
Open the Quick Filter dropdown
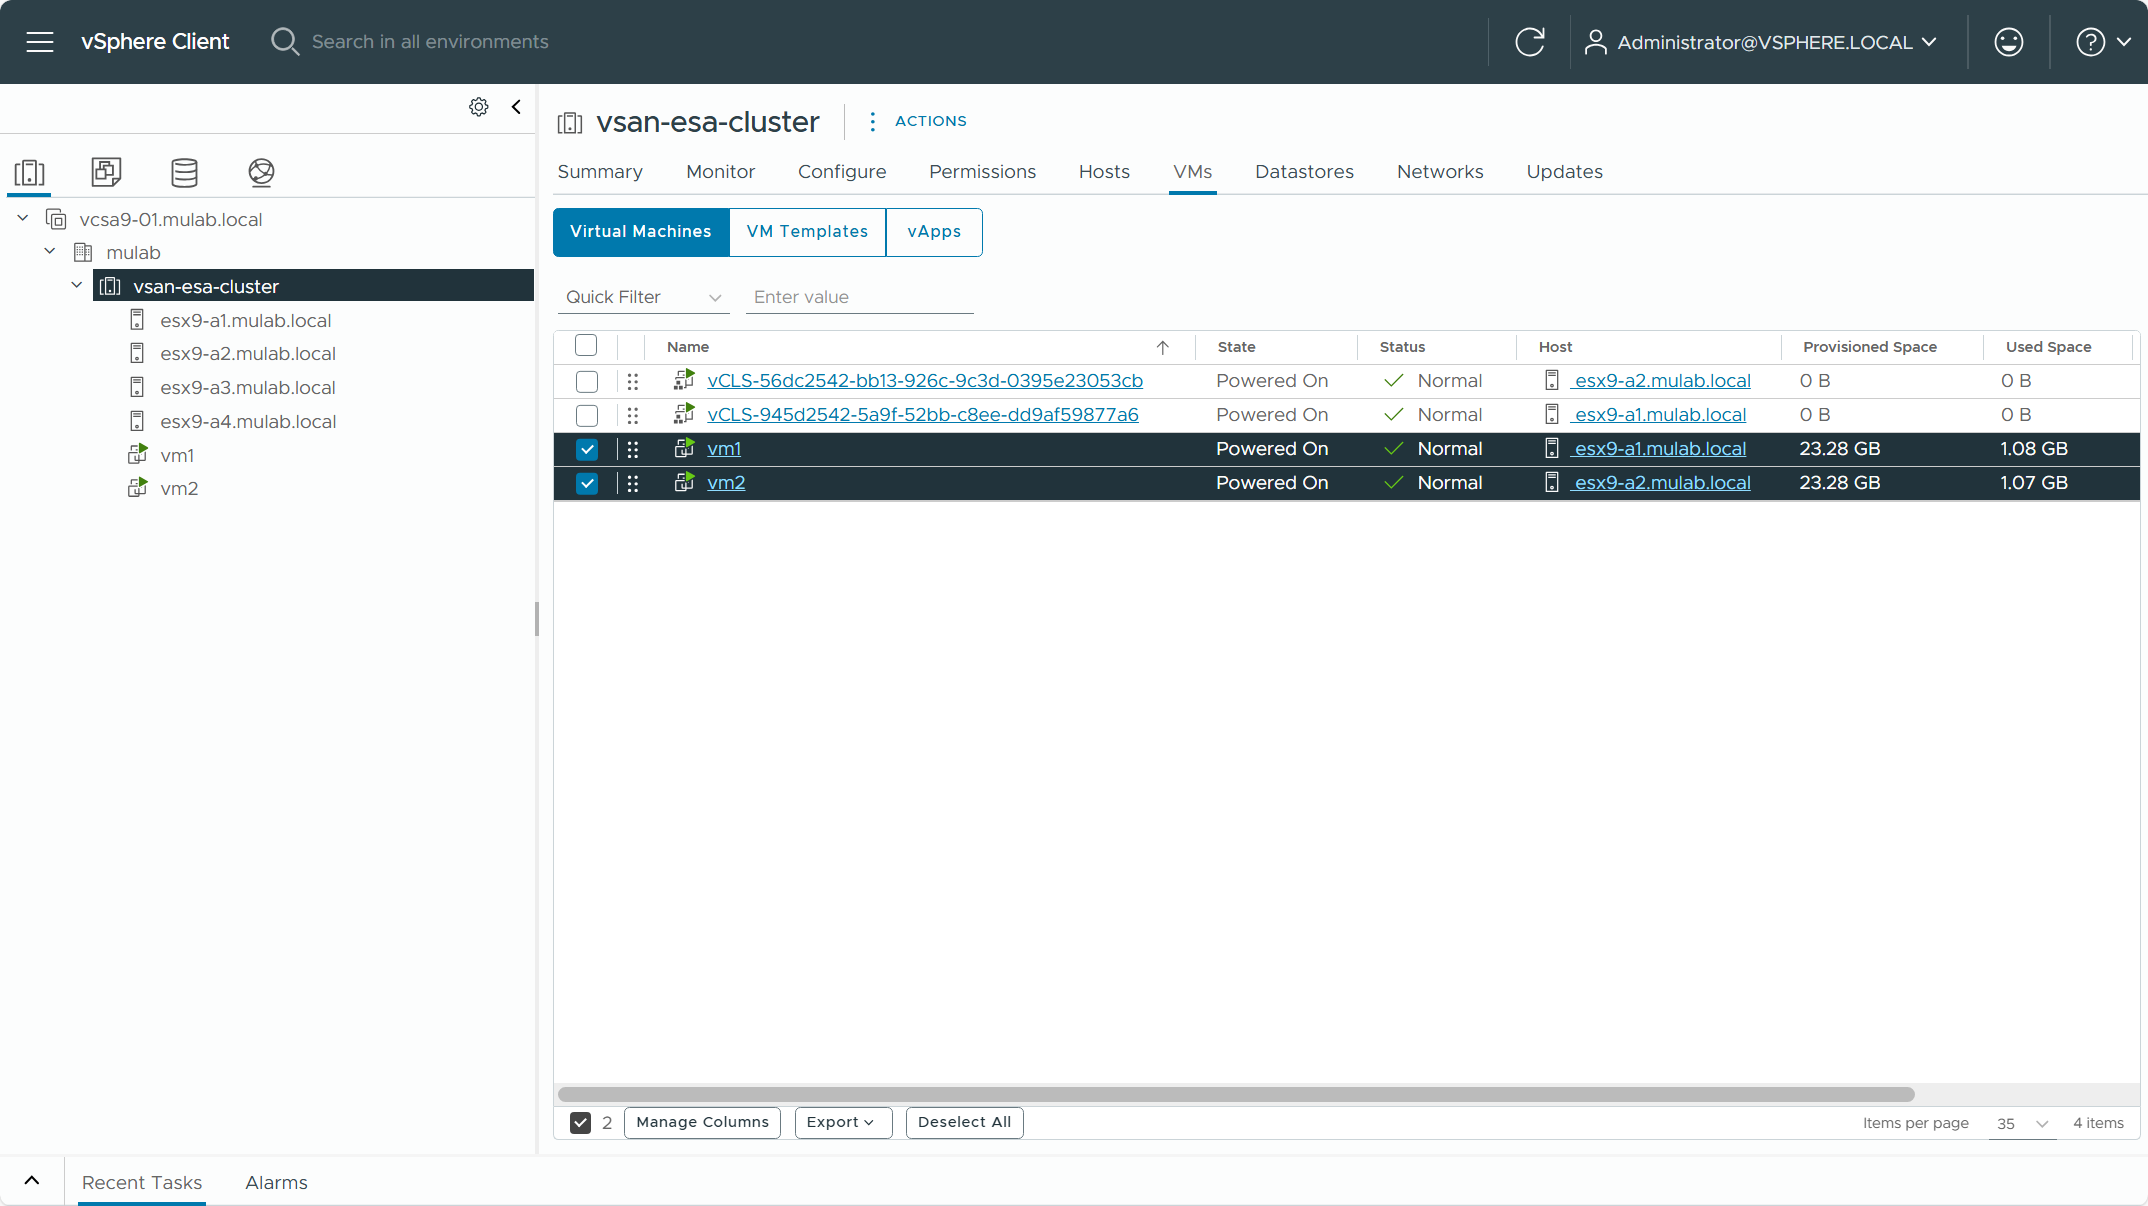[x=643, y=297]
